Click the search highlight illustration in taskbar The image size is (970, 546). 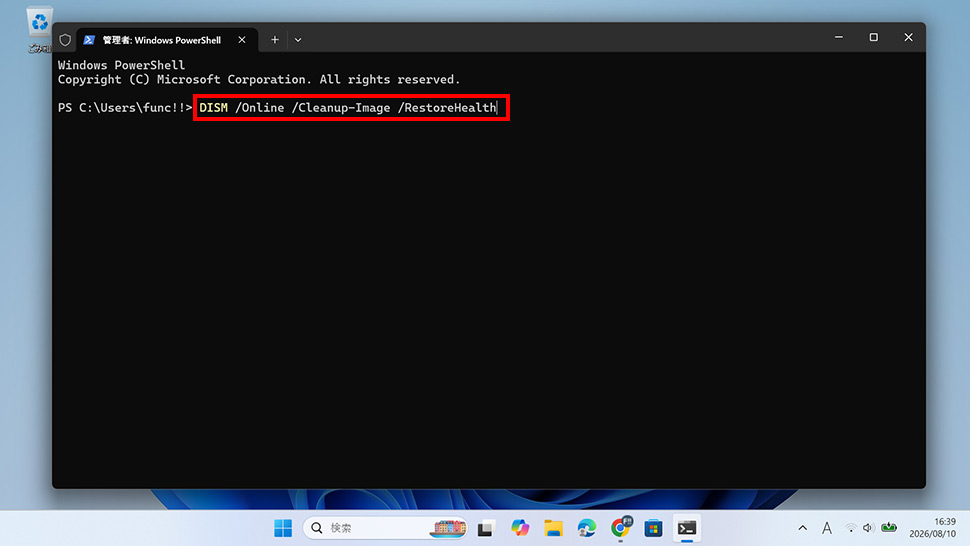click(450, 528)
